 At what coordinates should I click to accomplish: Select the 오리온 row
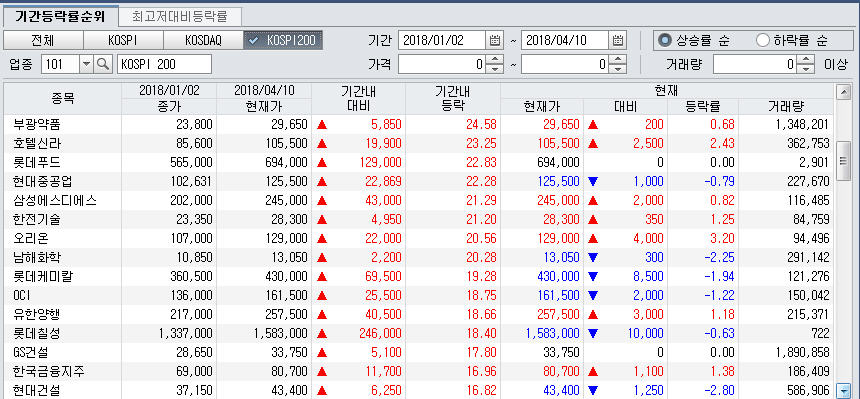tap(419, 239)
